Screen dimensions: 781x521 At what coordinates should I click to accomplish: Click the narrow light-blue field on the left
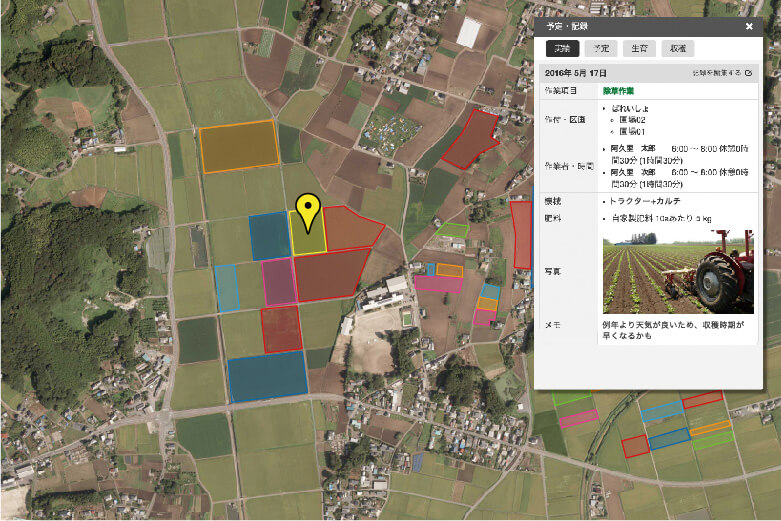coord(226,287)
